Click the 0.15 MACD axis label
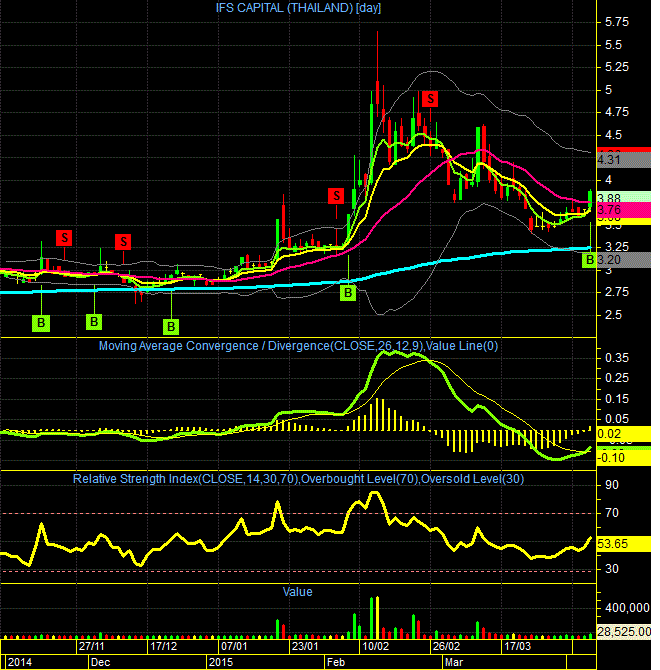This screenshot has width=660, height=670. click(617, 399)
